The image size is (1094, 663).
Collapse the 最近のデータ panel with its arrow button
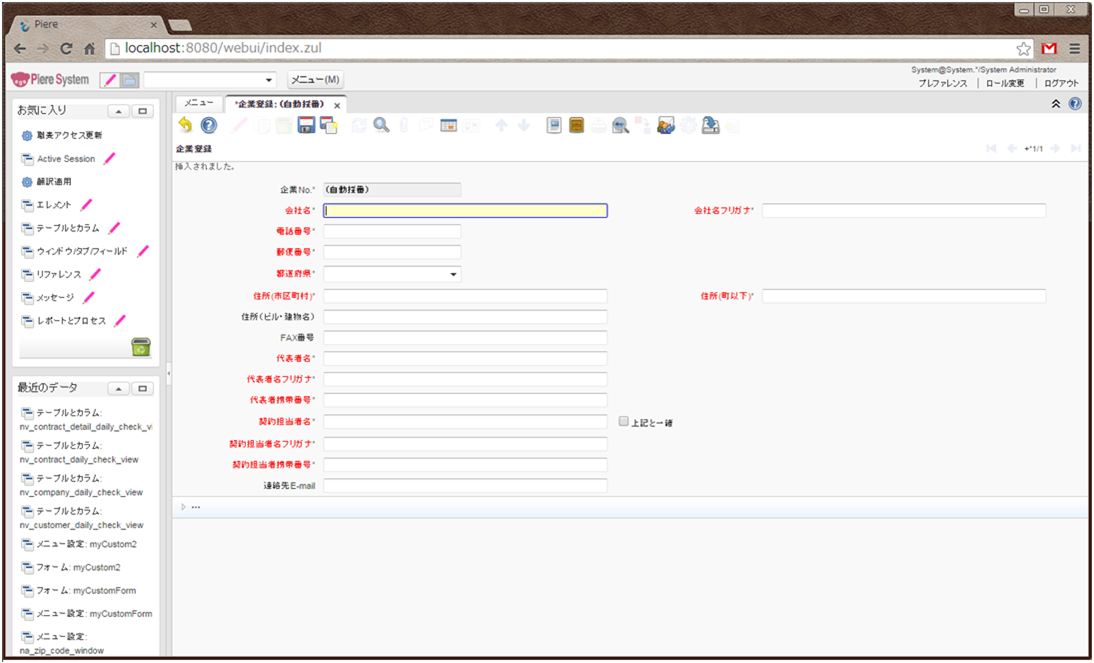coord(119,389)
